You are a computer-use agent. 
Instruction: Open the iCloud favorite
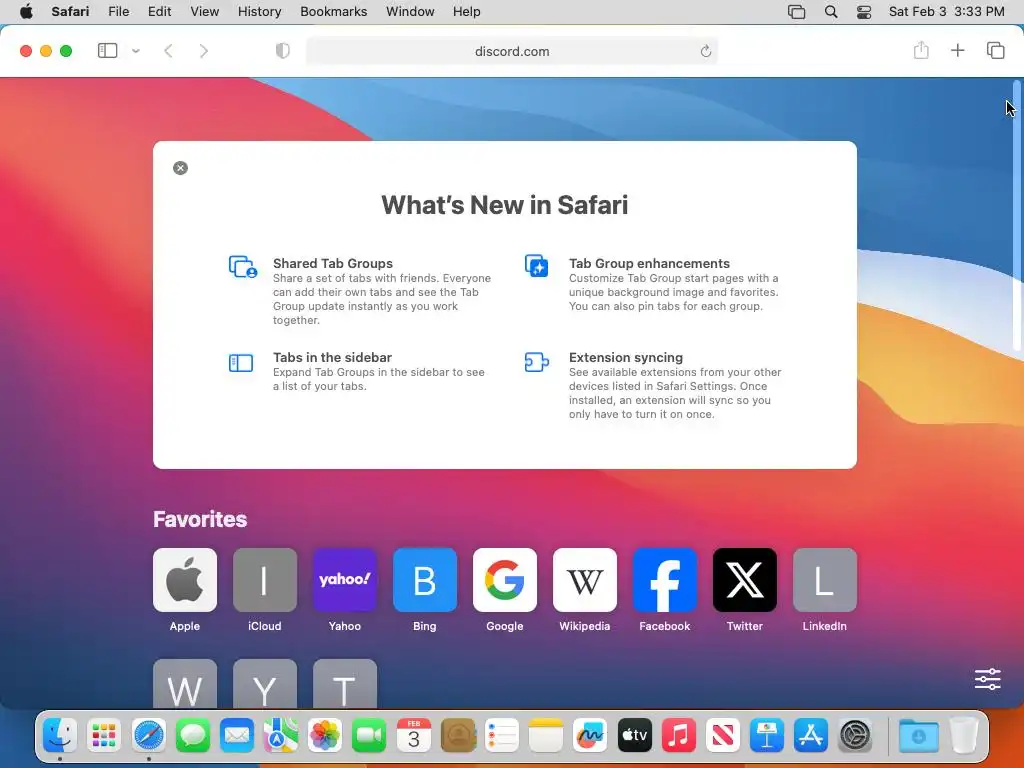pyautogui.click(x=264, y=580)
